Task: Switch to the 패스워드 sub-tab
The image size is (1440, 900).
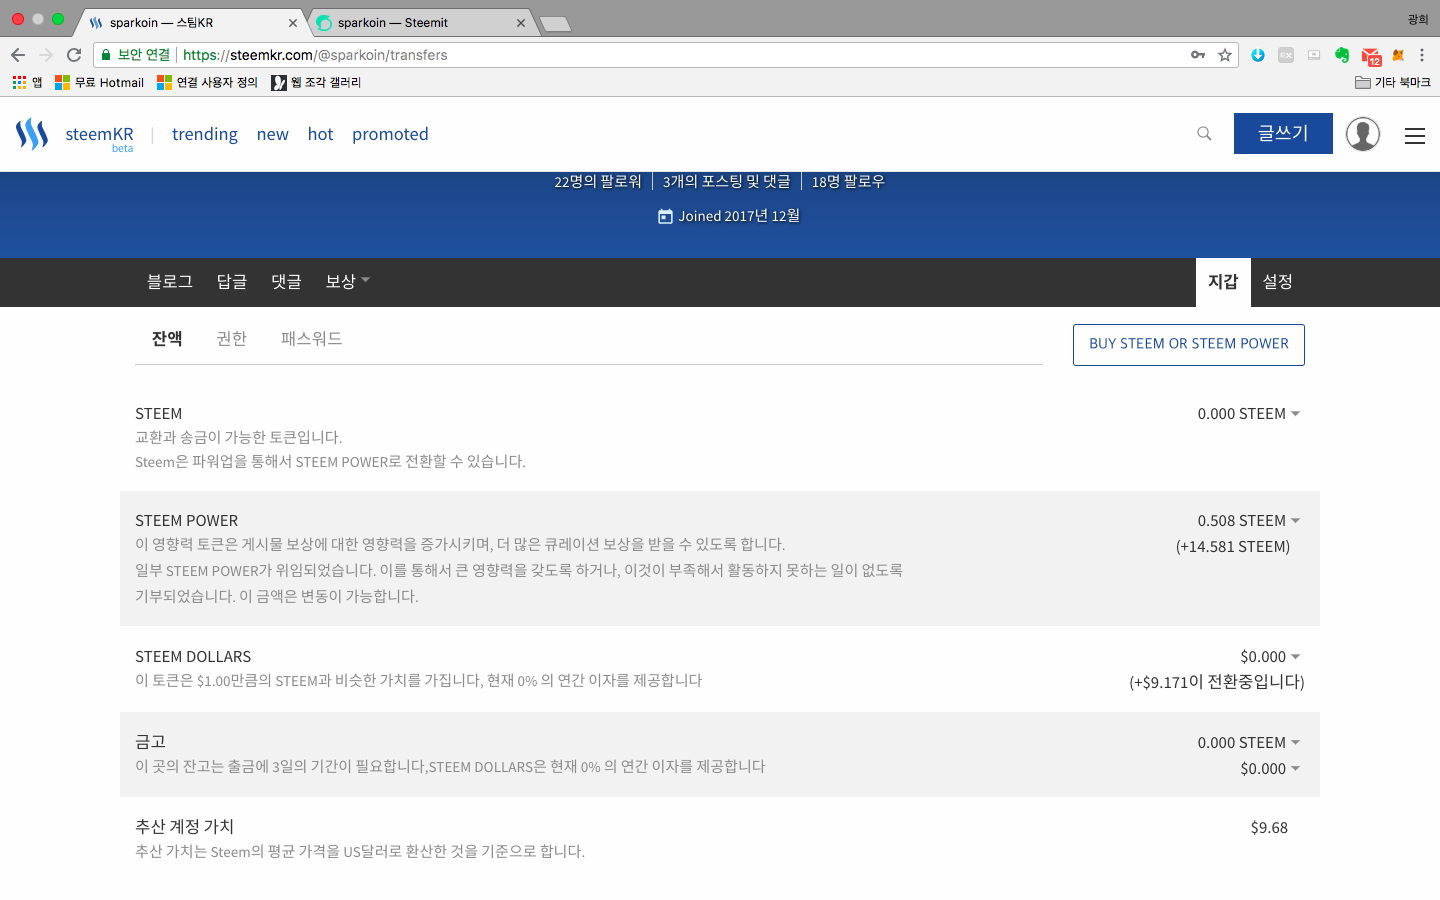Action: tap(312, 339)
